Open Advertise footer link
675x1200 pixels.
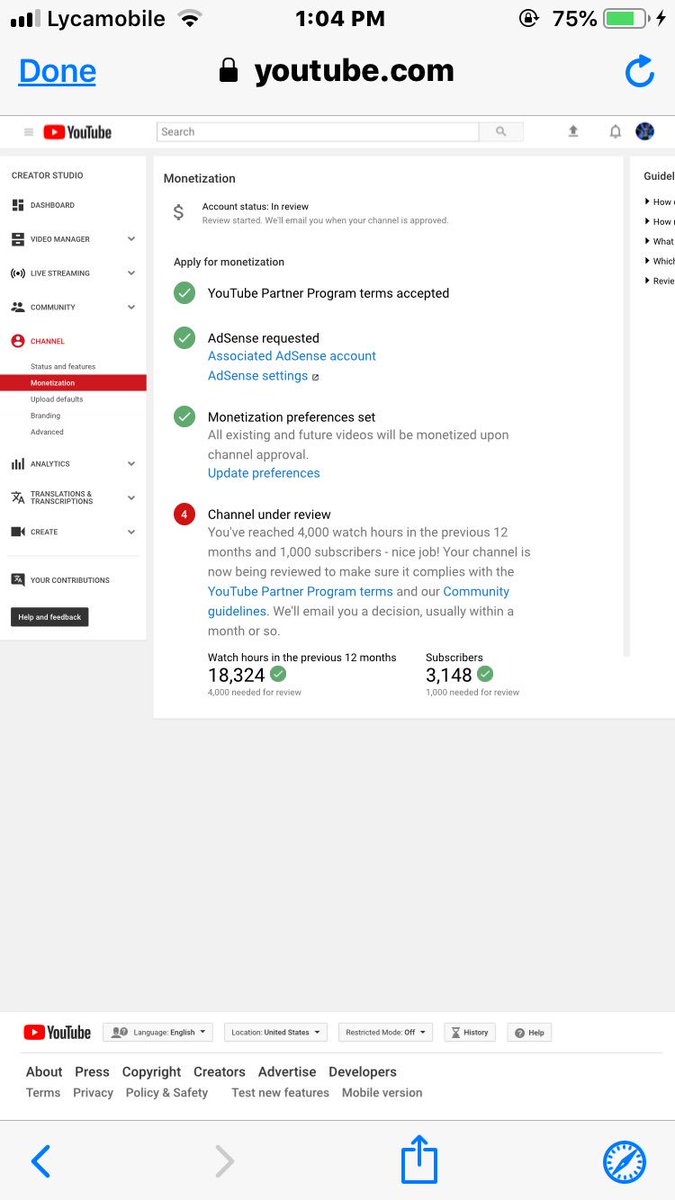click(x=287, y=1072)
